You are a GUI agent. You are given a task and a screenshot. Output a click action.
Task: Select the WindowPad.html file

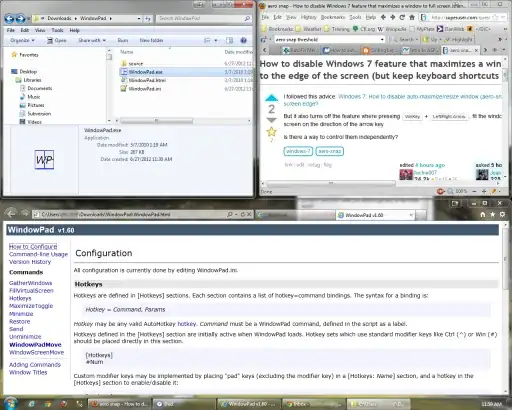(147, 80)
